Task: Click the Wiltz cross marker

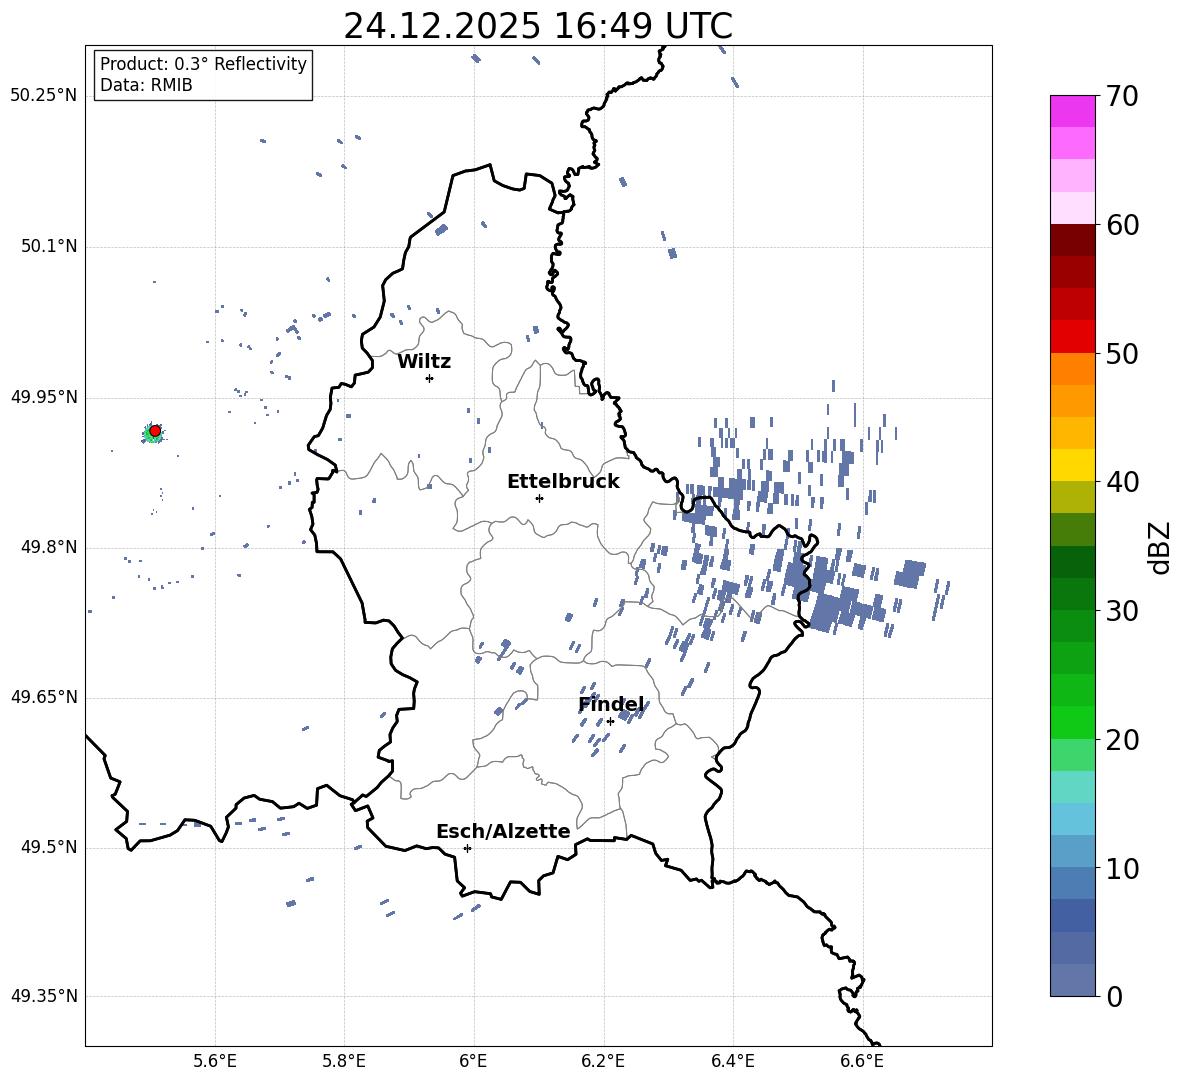Action: [429, 378]
